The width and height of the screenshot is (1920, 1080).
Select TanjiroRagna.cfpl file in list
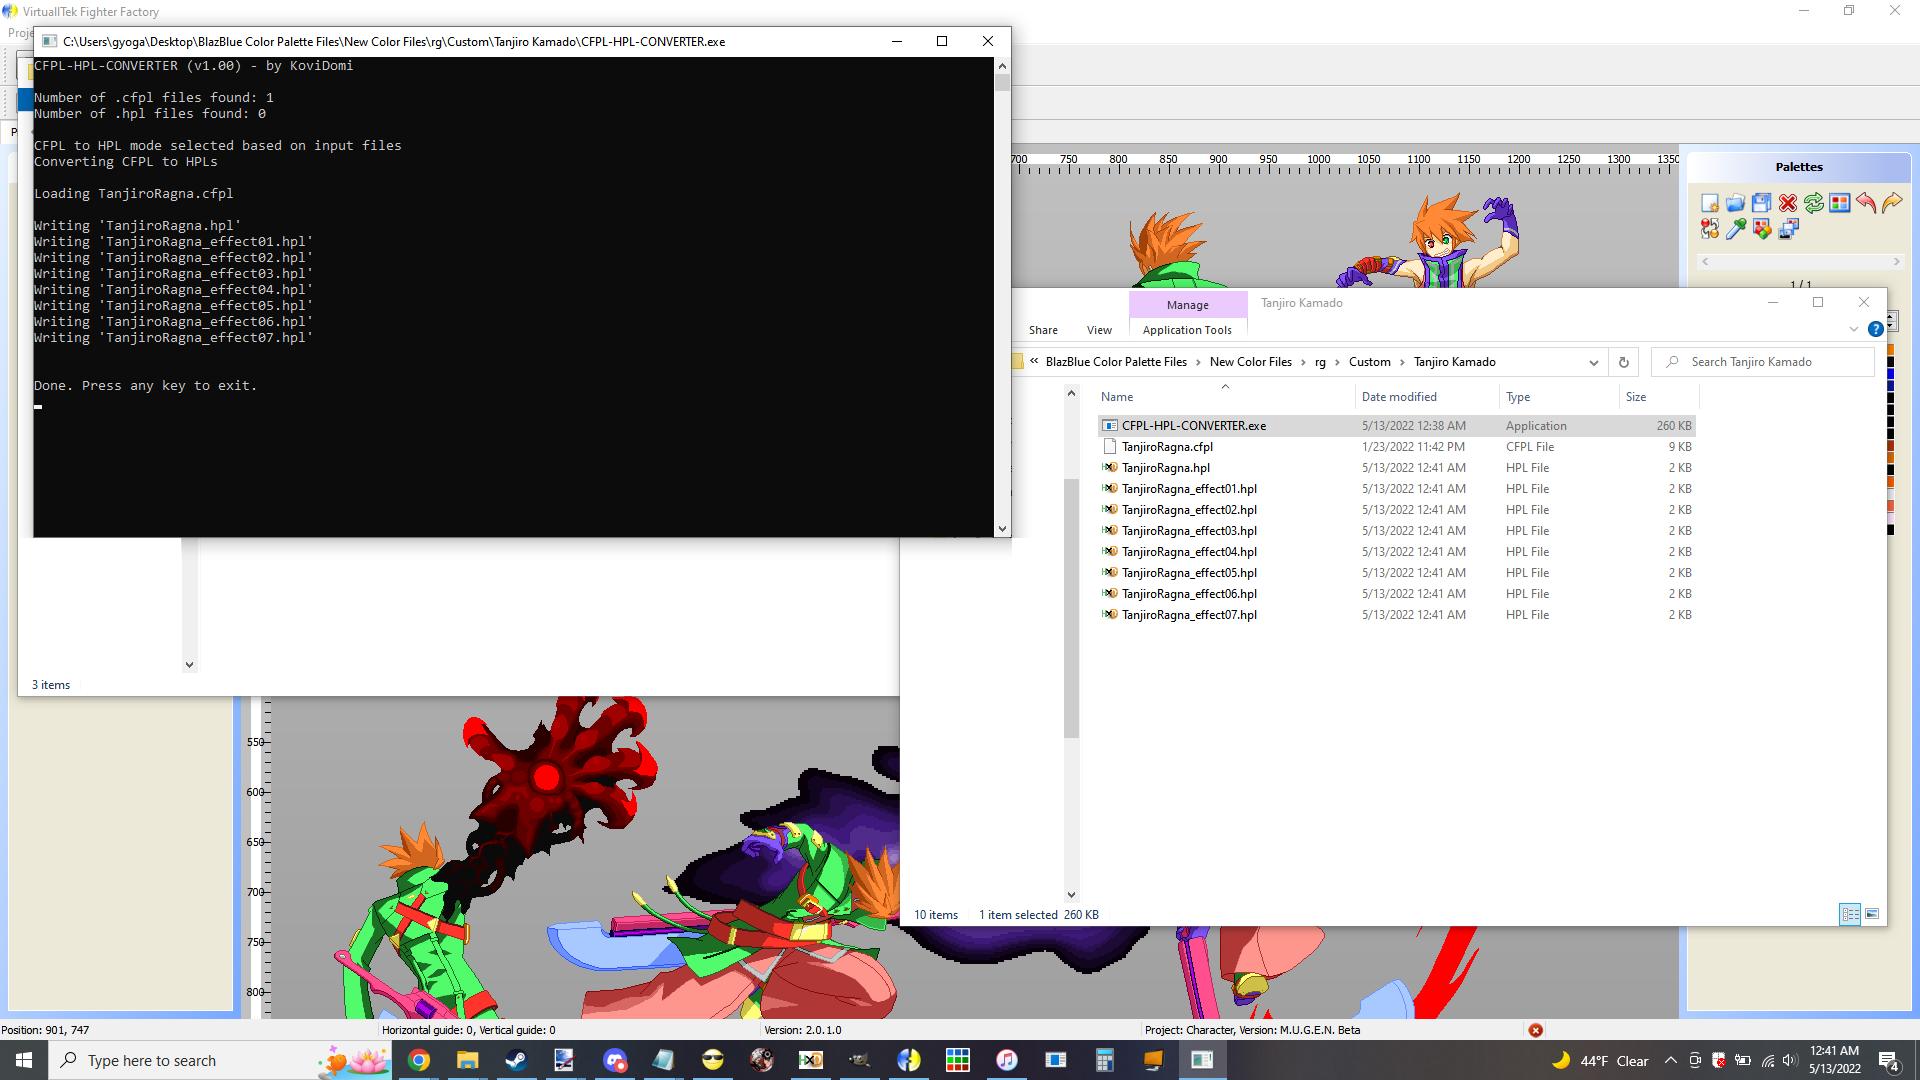tap(1167, 447)
